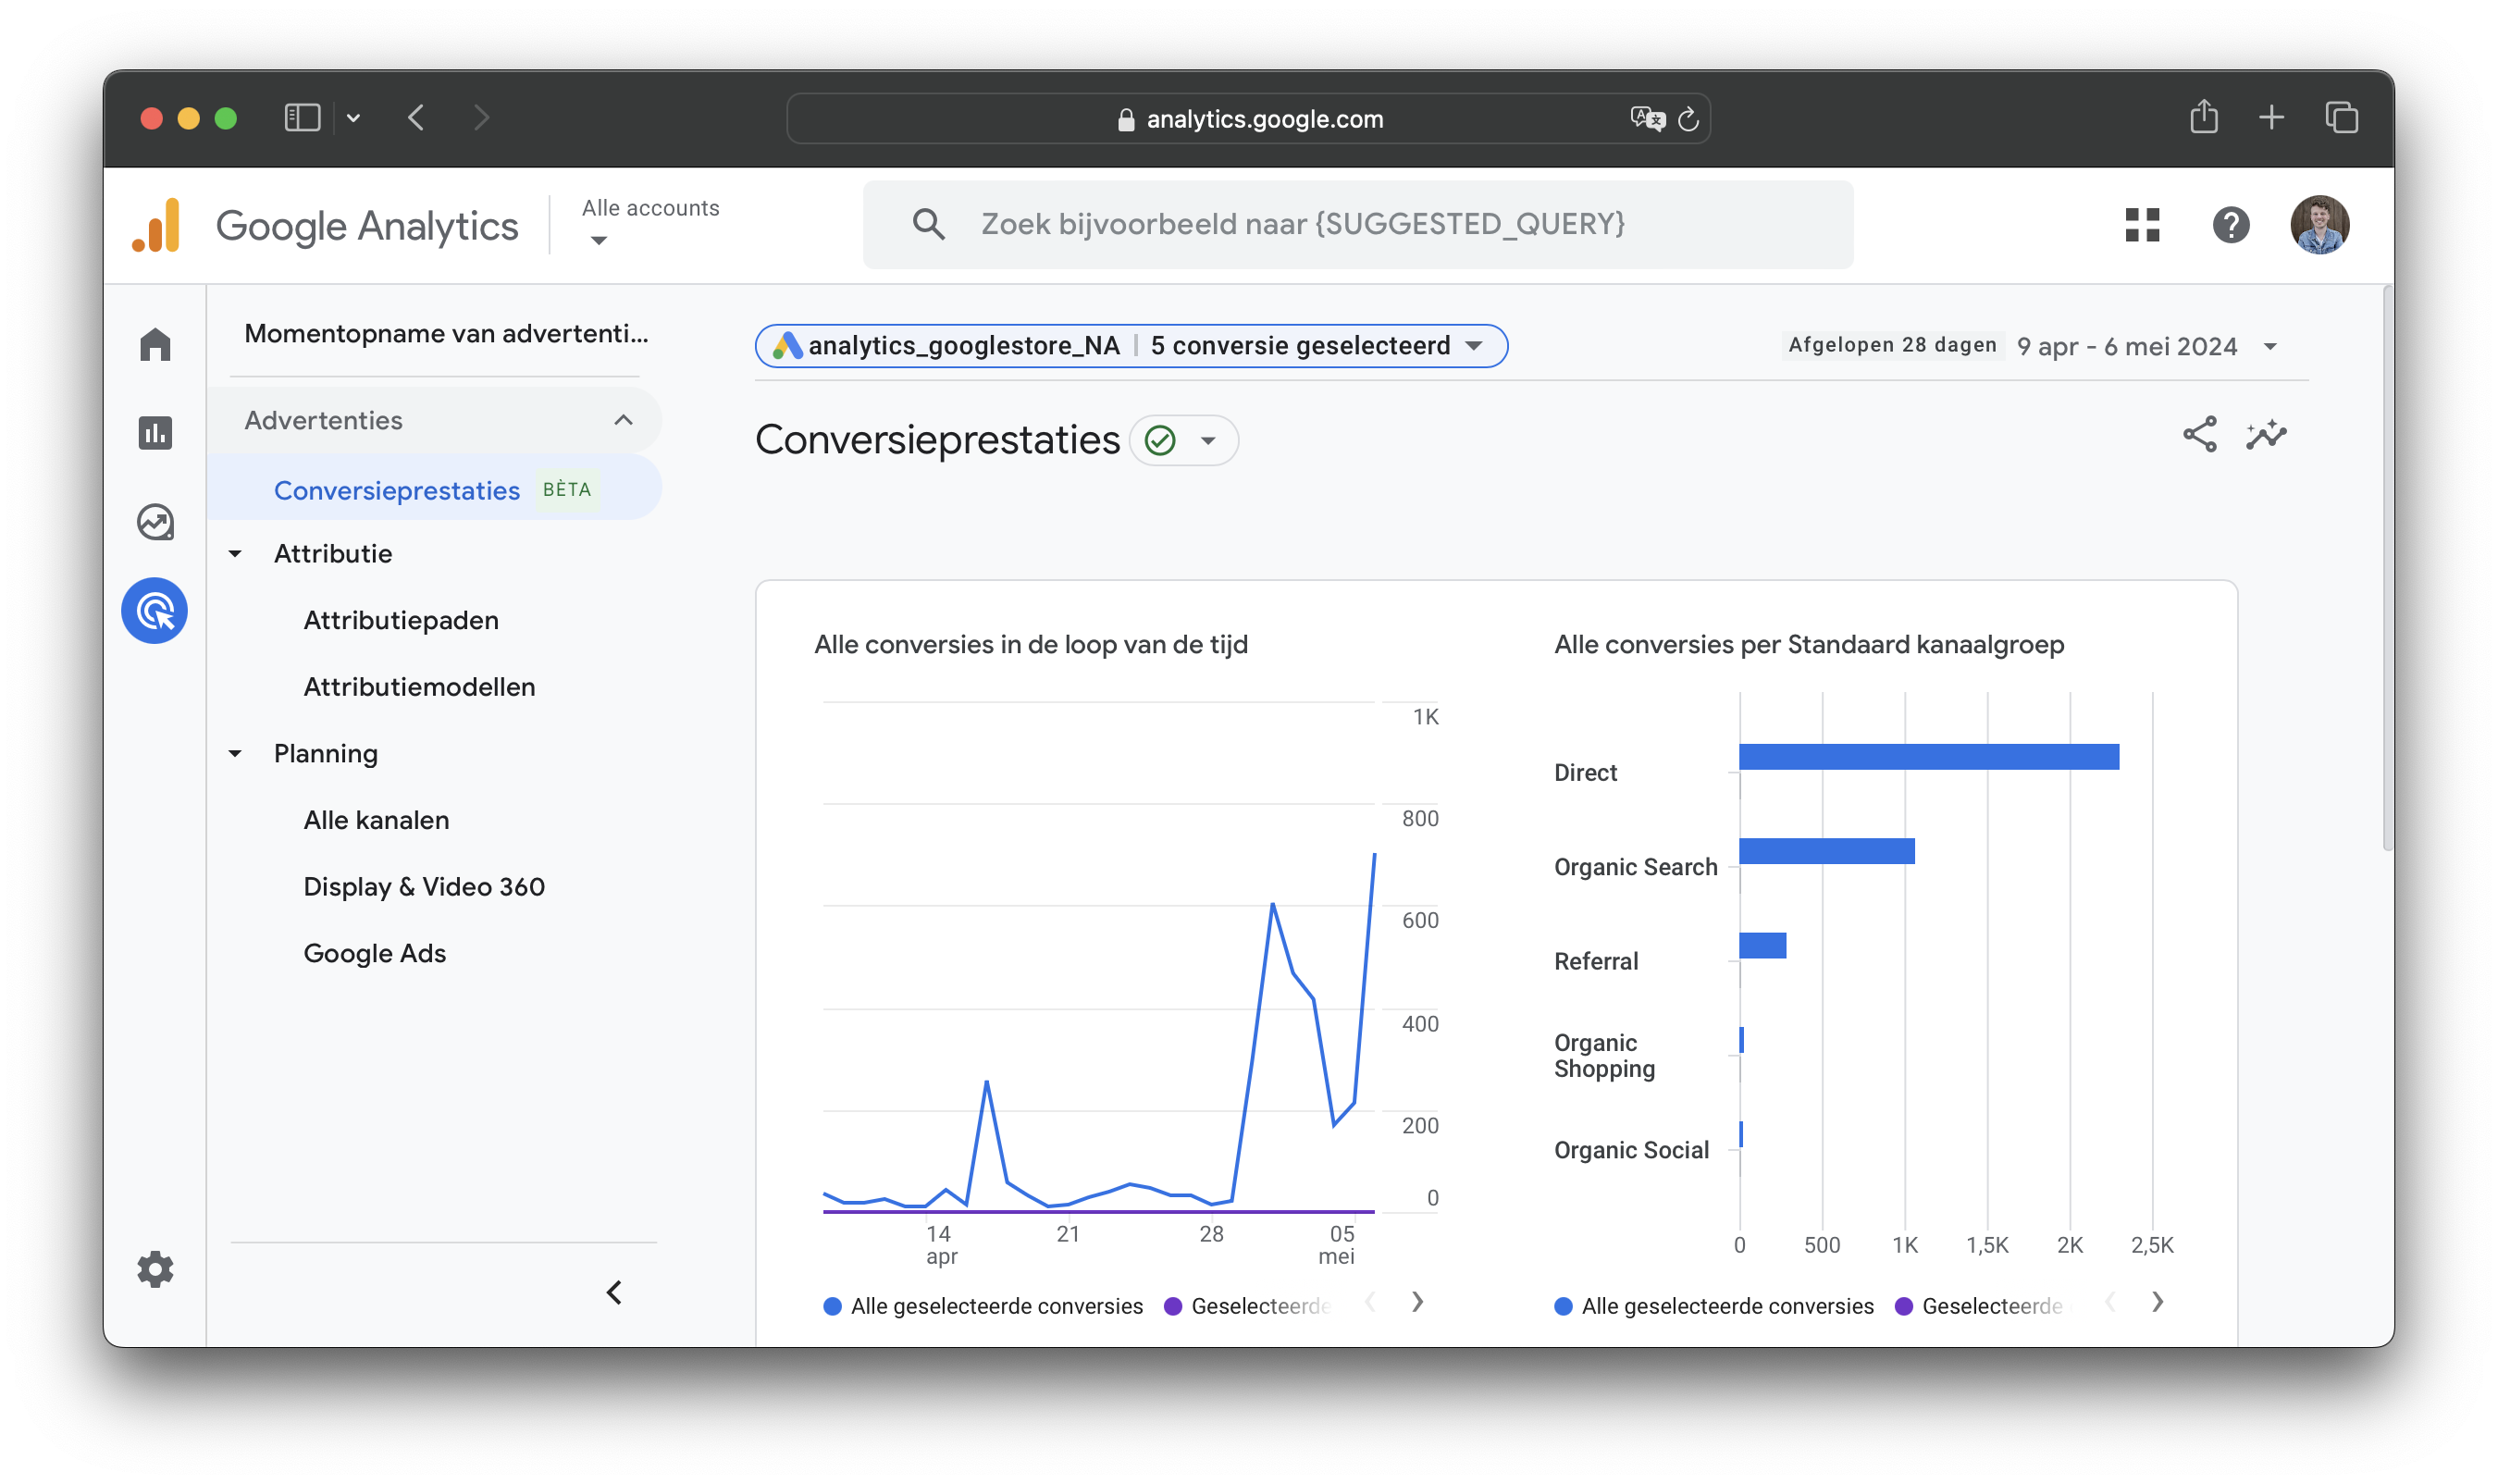Screen dimensions: 2498x1484
Task: Open Display & Video 360 report
Action: 424,887
